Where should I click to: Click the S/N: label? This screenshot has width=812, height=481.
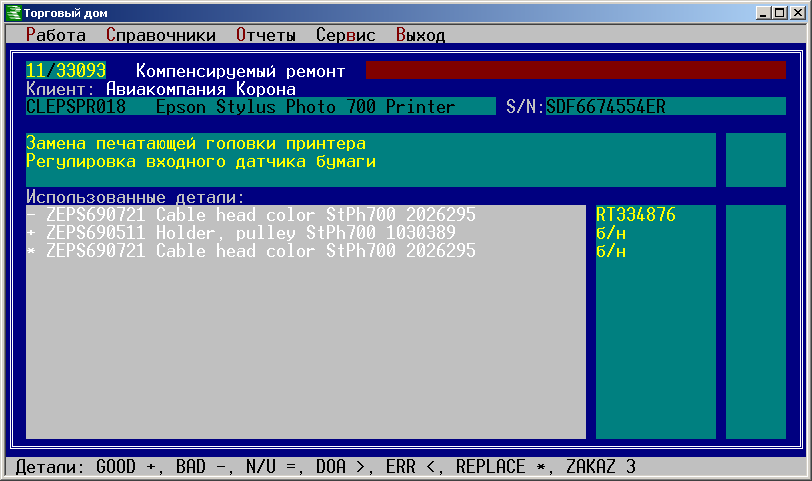(526, 106)
